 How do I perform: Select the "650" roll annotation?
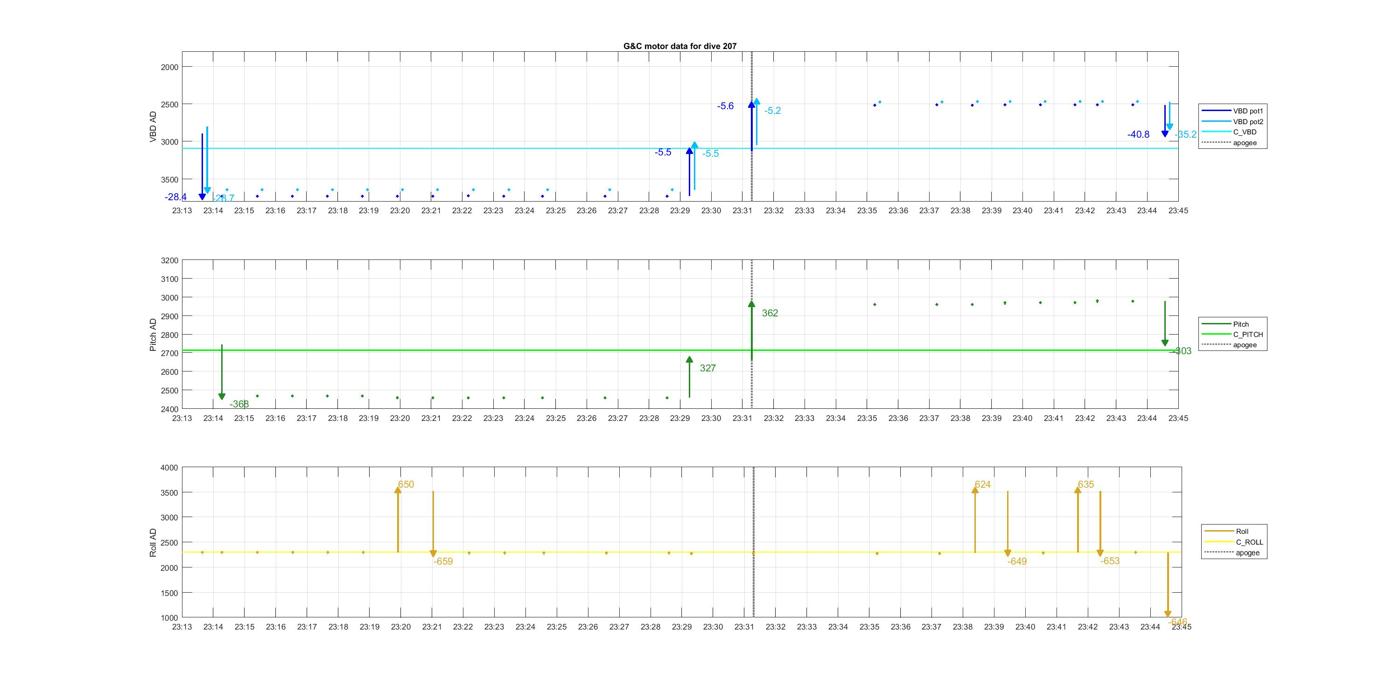click(x=406, y=484)
